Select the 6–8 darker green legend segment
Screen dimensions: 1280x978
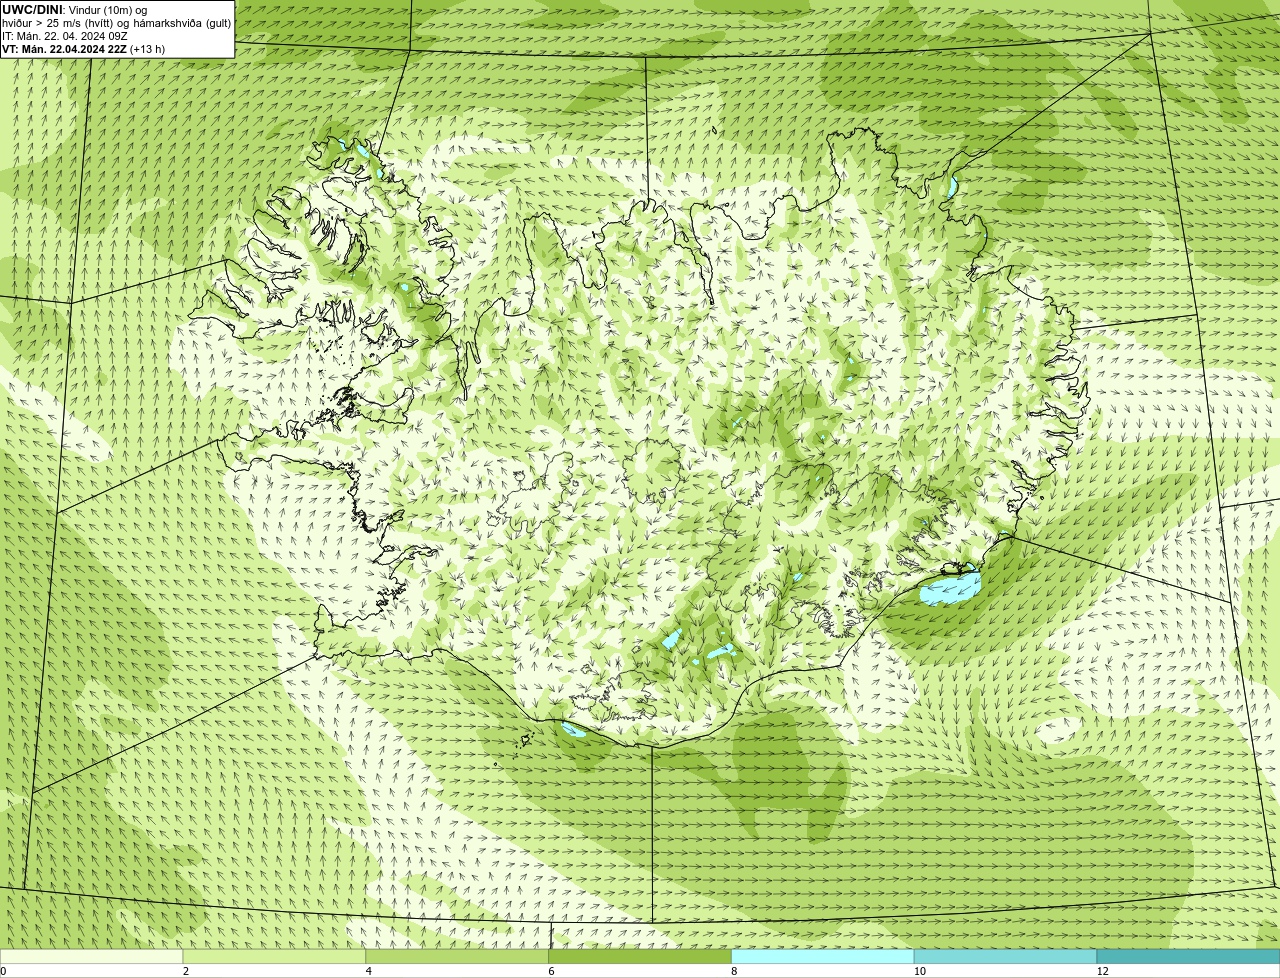pyautogui.click(x=640, y=956)
